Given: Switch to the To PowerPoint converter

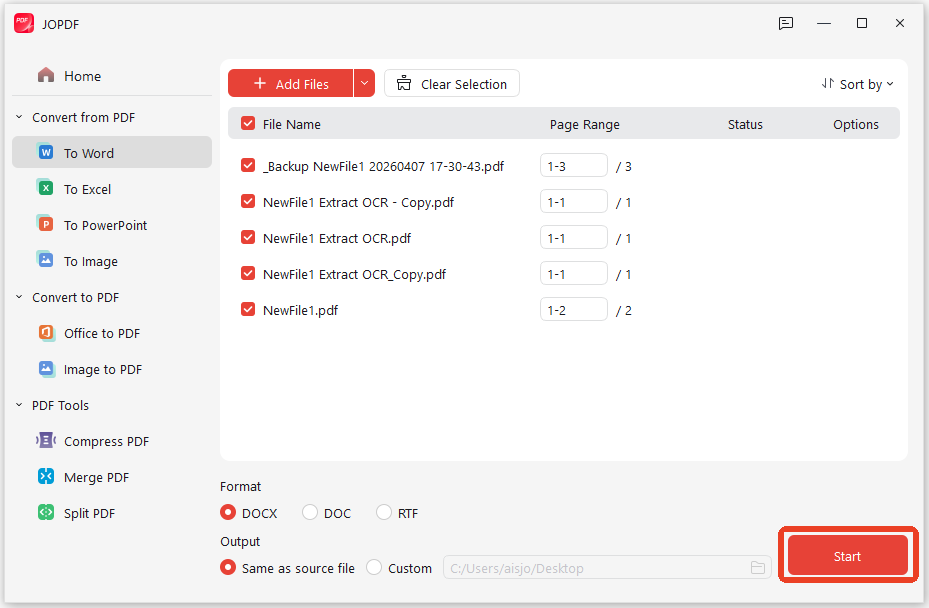Looking at the screenshot, I should click(106, 224).
